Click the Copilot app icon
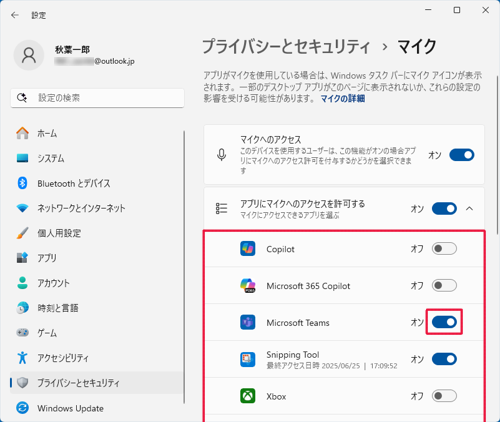The height and width of the screenshot is (422, 500). pos(248,249)
